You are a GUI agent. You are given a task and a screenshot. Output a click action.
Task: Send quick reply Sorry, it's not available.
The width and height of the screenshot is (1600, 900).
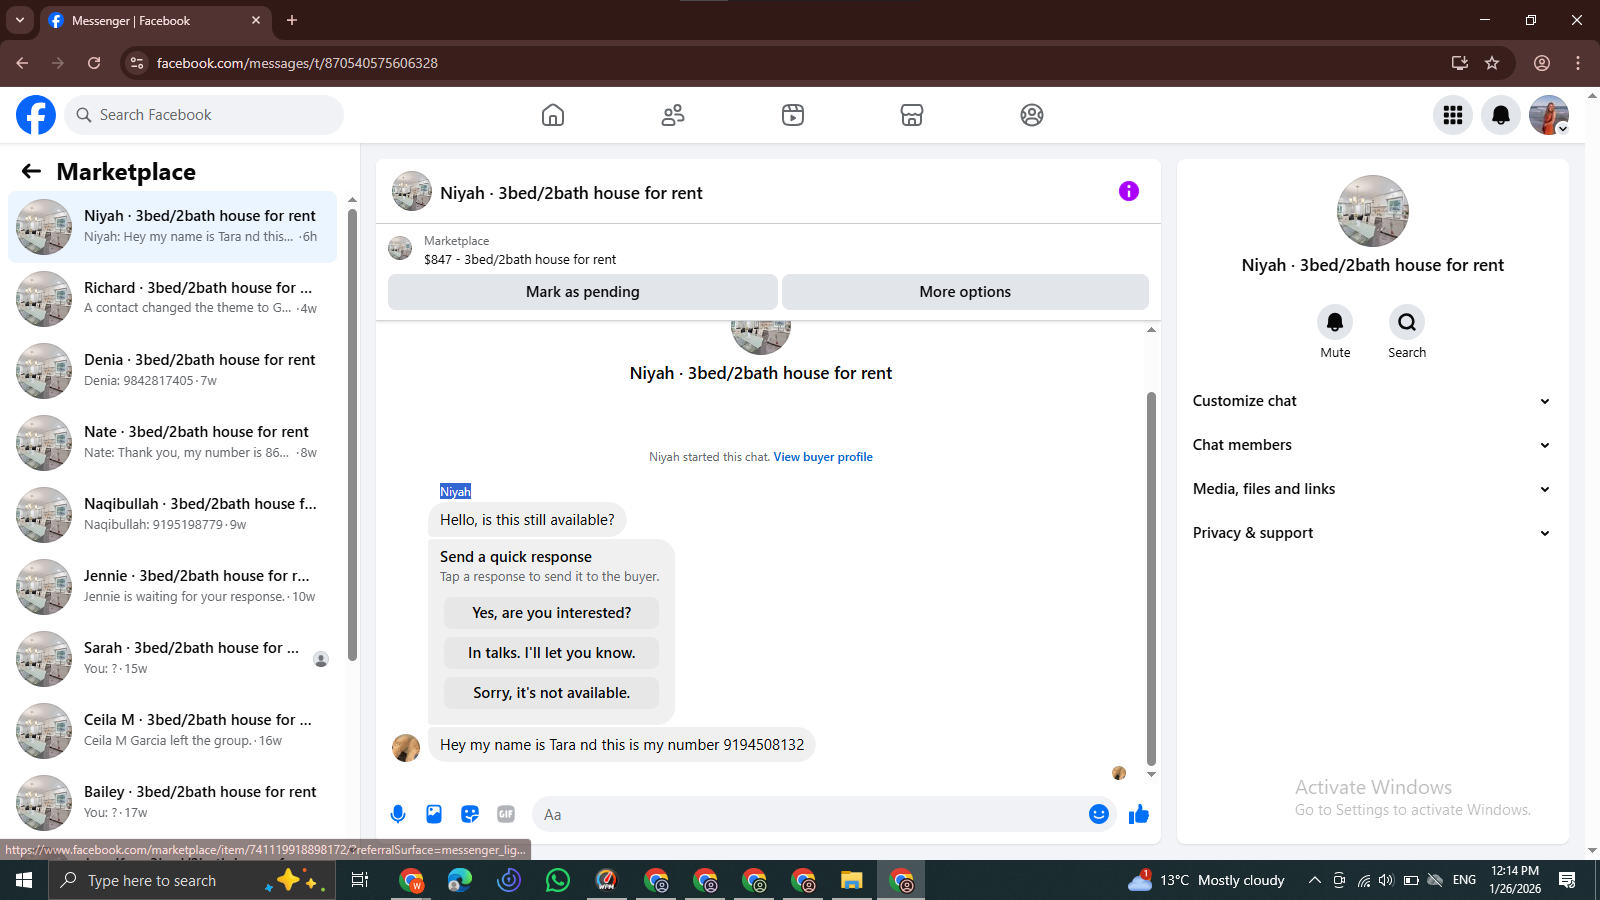click(551, 693)
